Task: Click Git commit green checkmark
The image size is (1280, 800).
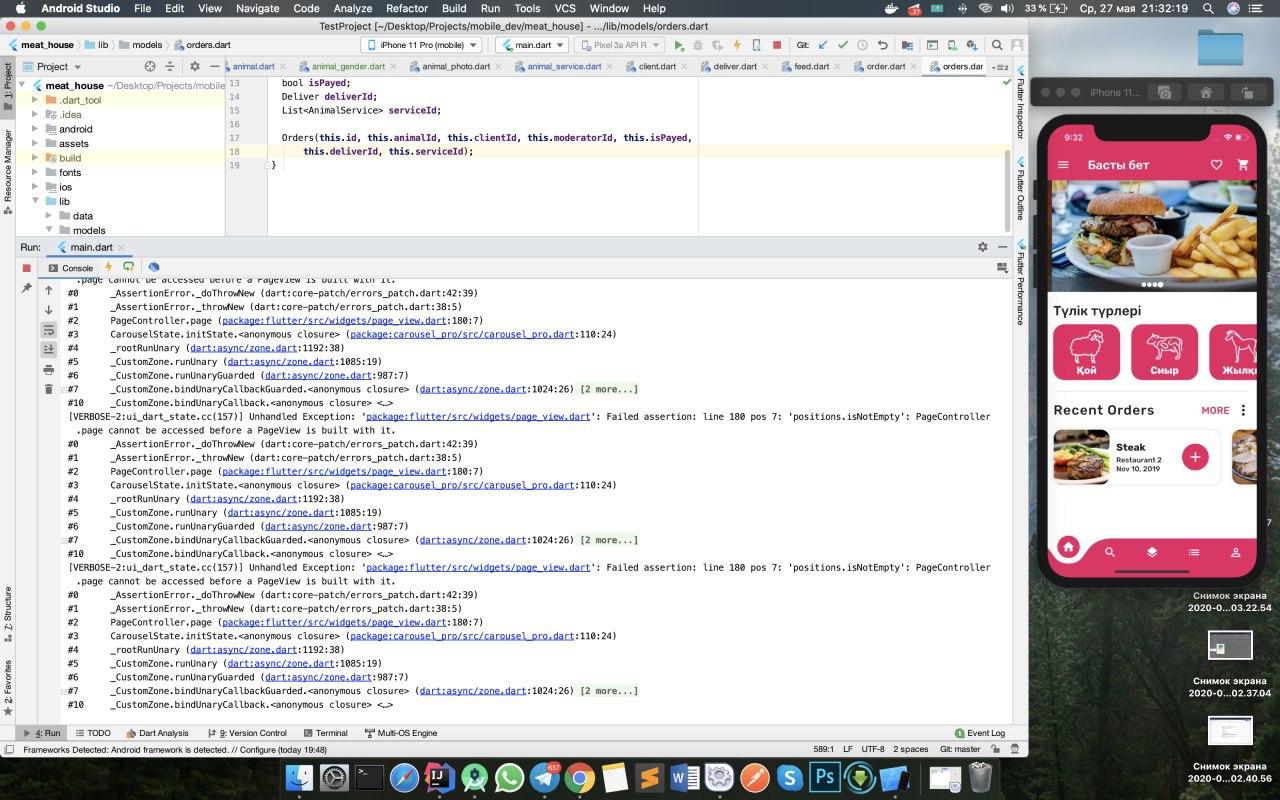Action: click(x=843, y=45)
